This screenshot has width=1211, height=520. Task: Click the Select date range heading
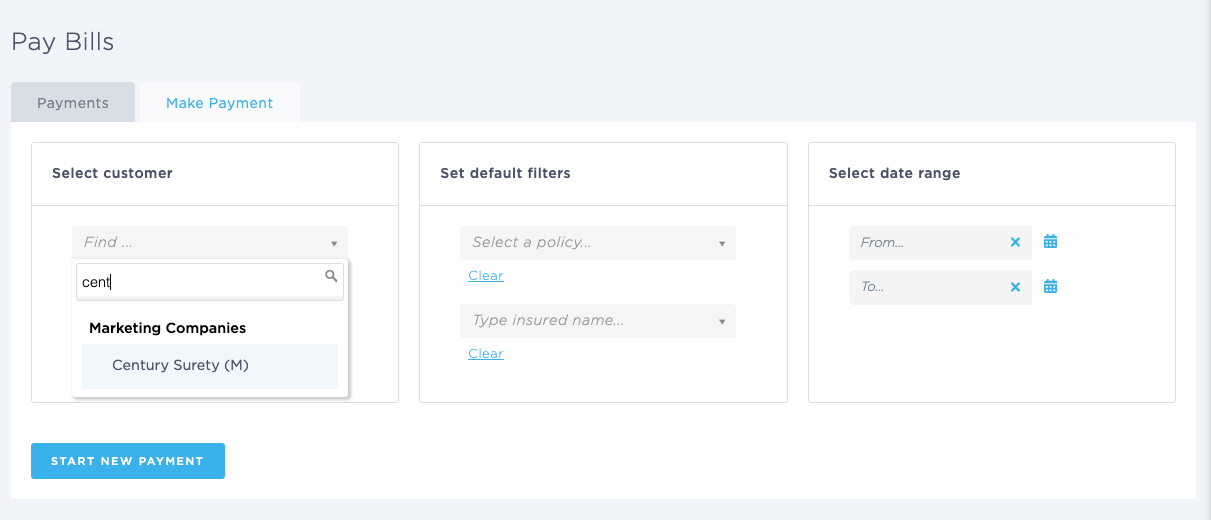[x=894, y=173]
